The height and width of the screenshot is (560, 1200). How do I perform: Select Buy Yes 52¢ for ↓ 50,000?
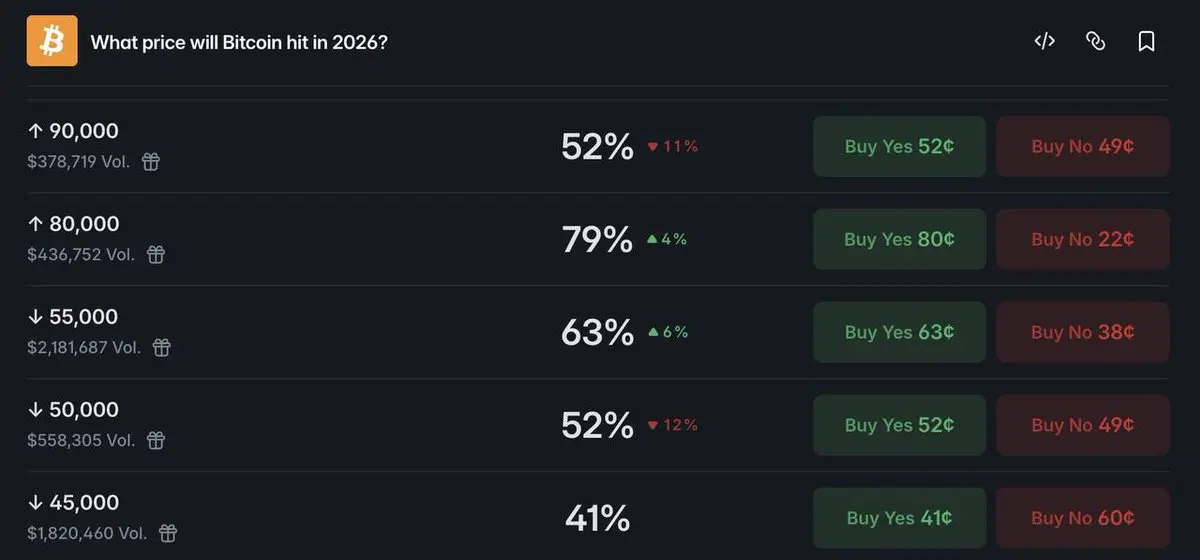point(899,426)
